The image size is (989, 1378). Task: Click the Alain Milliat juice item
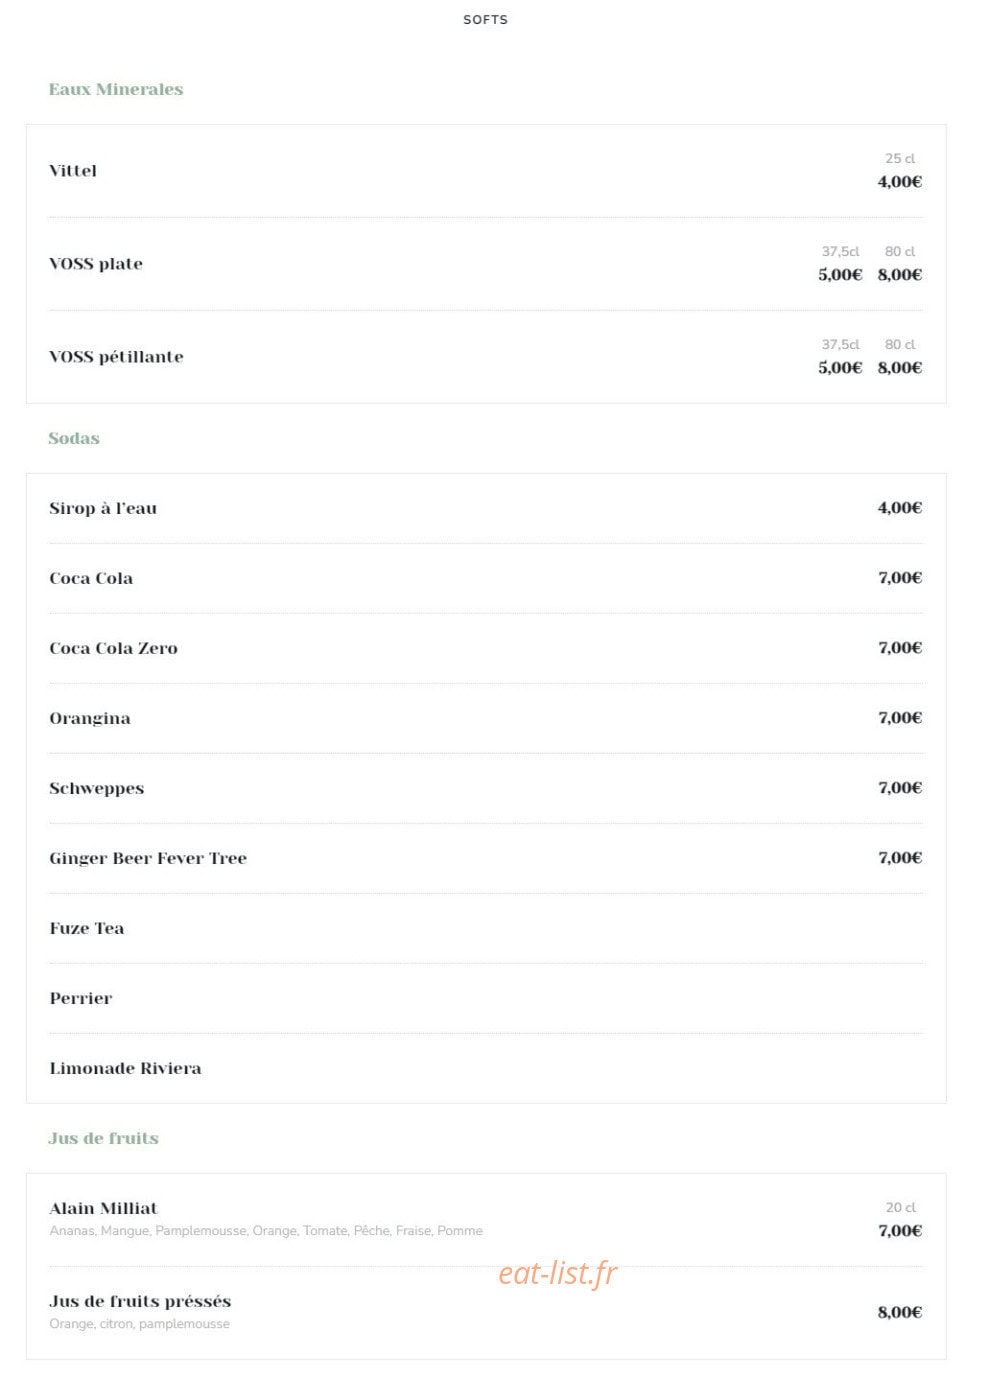pos(103,1208)
